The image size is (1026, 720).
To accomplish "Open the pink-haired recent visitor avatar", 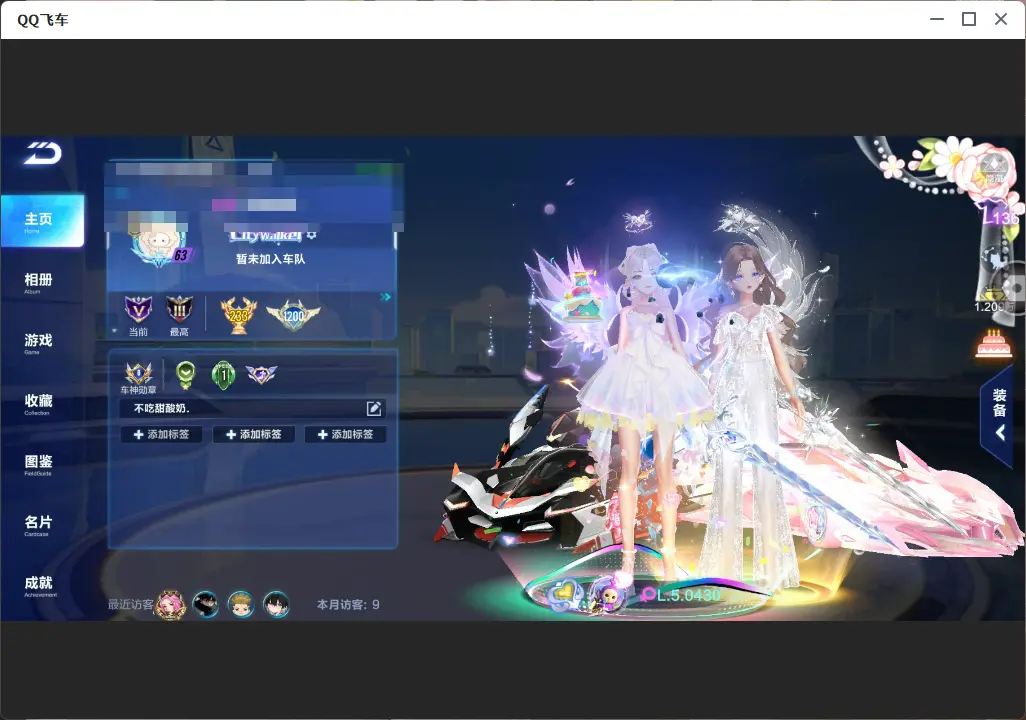I will 170,604.
